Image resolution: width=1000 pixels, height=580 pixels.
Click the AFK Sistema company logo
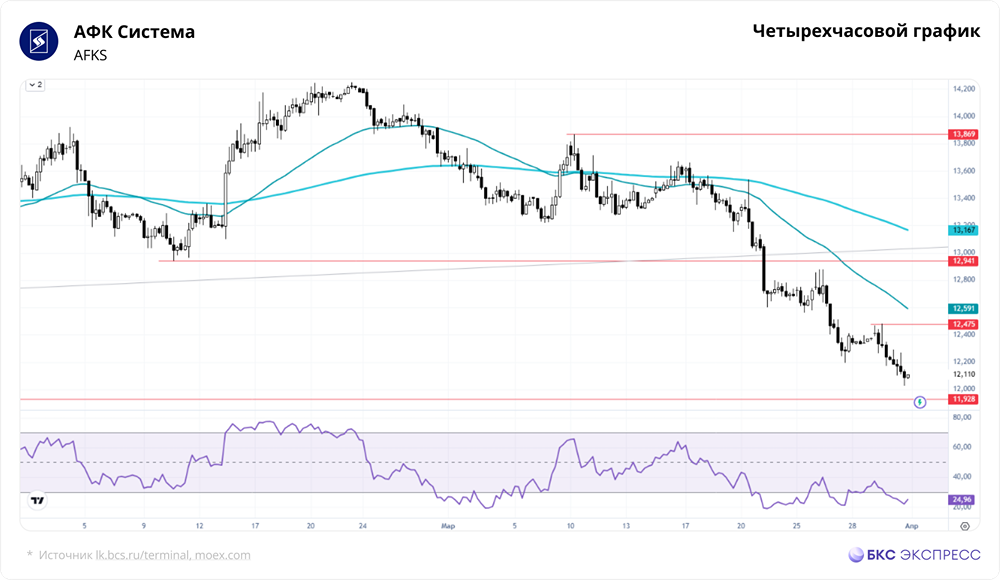39,41
